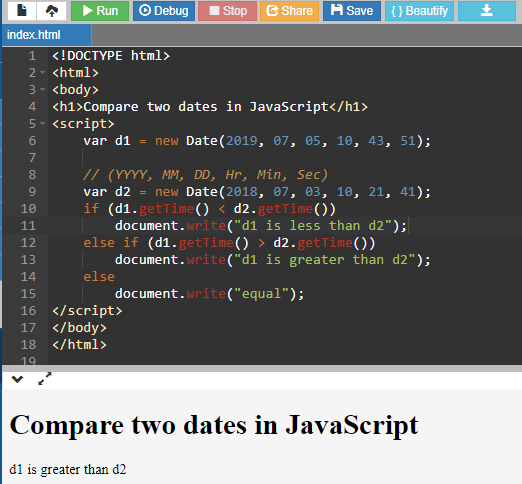522x484 pixels.
Task: Click the closing script tag line
Action: 87,311
